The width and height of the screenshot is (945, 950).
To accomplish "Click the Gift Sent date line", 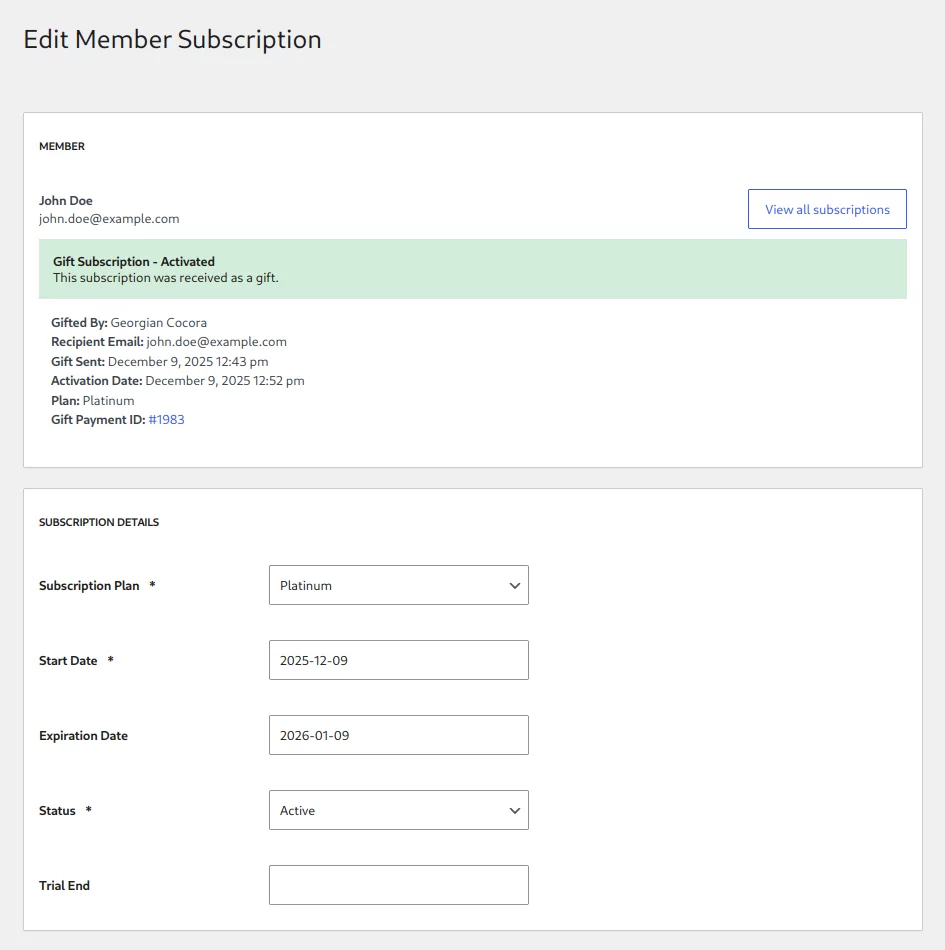I will click(159, 362).
